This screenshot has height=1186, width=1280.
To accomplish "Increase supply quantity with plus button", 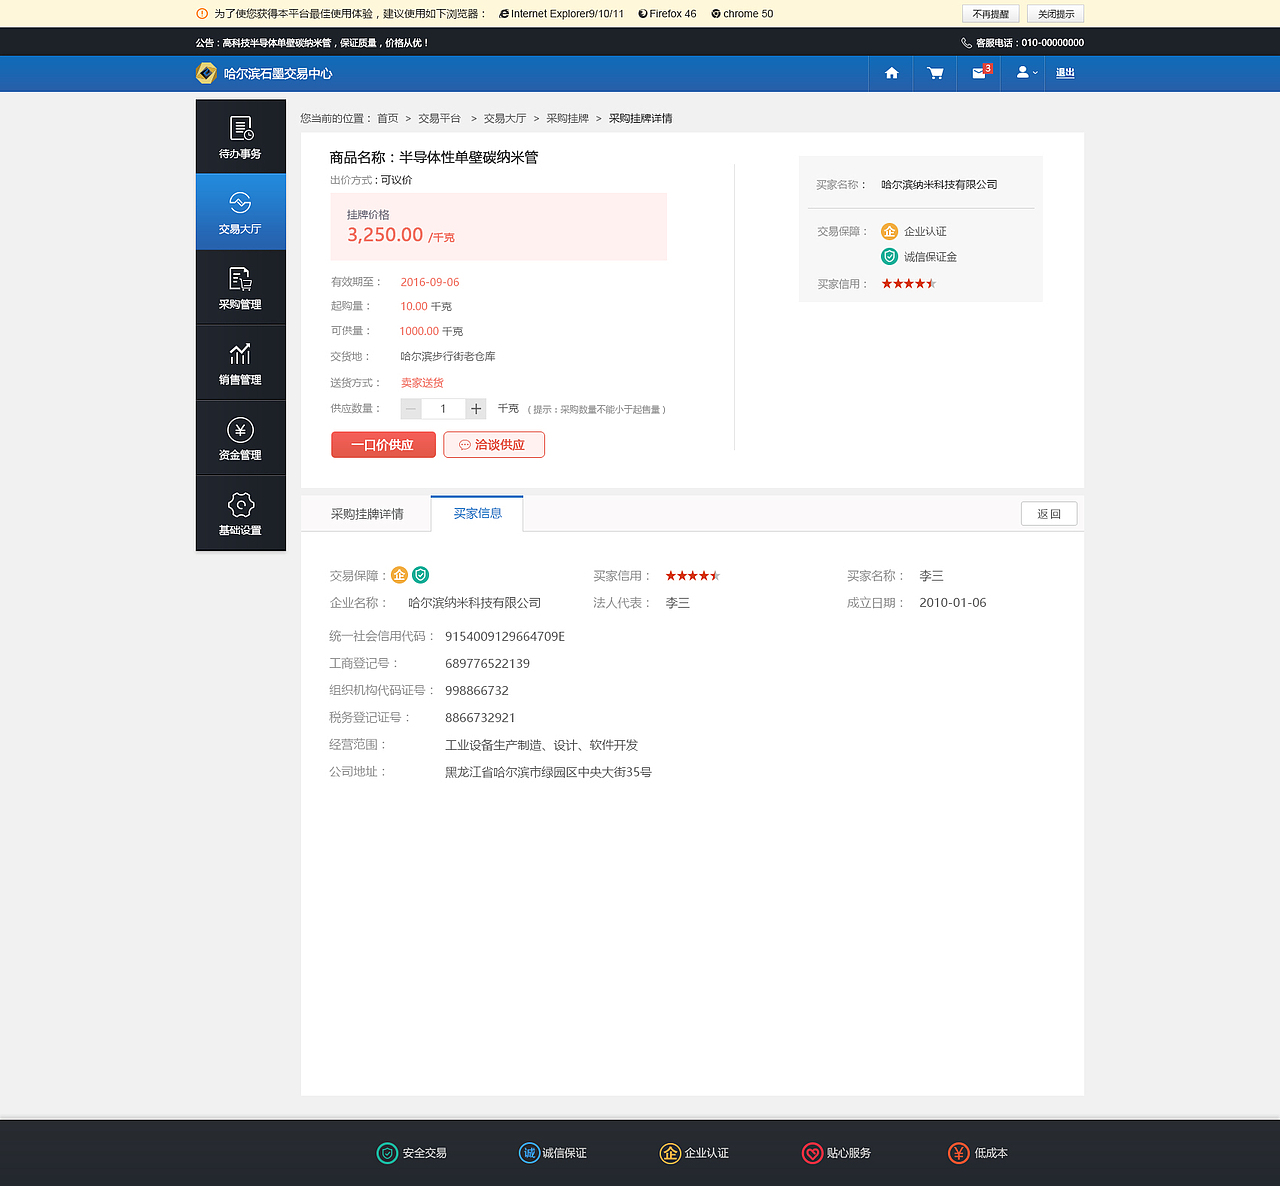I will [x=476, y=409].
